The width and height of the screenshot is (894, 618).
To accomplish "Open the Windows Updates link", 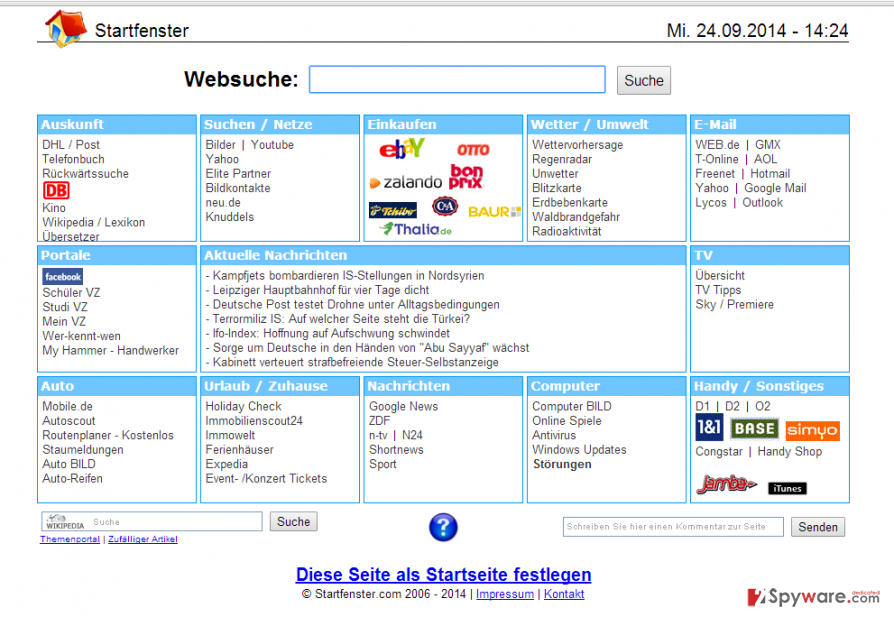I will coord(579,449).
